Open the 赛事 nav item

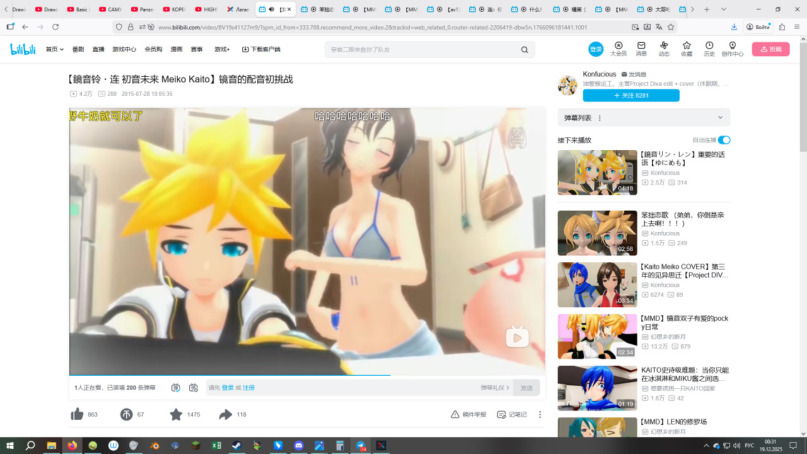pos(197,49)
